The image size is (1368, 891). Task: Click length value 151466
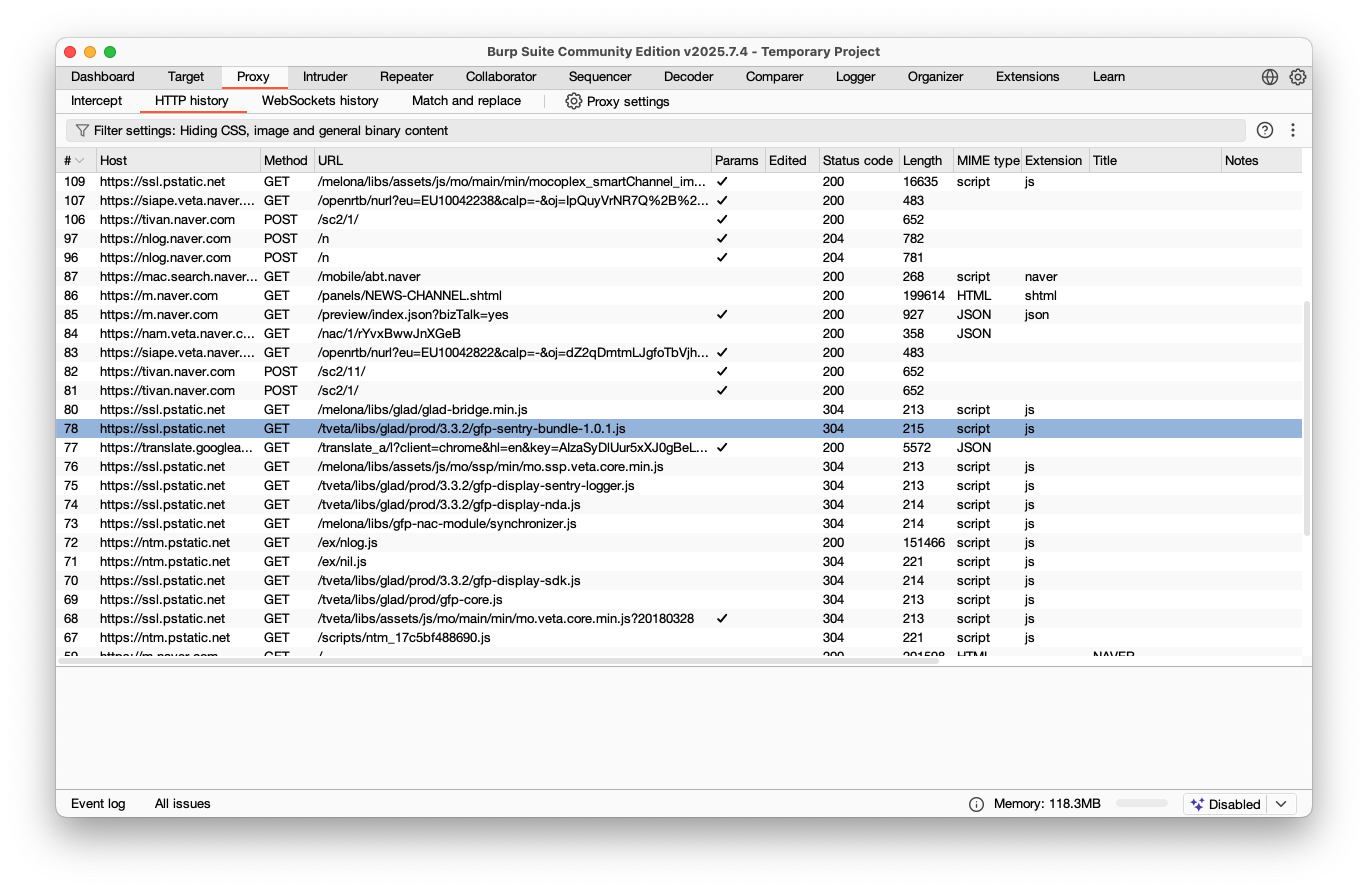(924, 543)
